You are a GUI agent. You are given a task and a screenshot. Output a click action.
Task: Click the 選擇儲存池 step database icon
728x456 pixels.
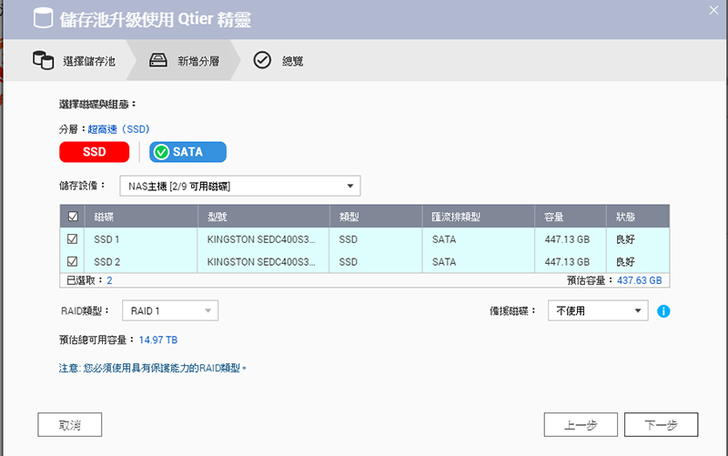click(44, 61)
